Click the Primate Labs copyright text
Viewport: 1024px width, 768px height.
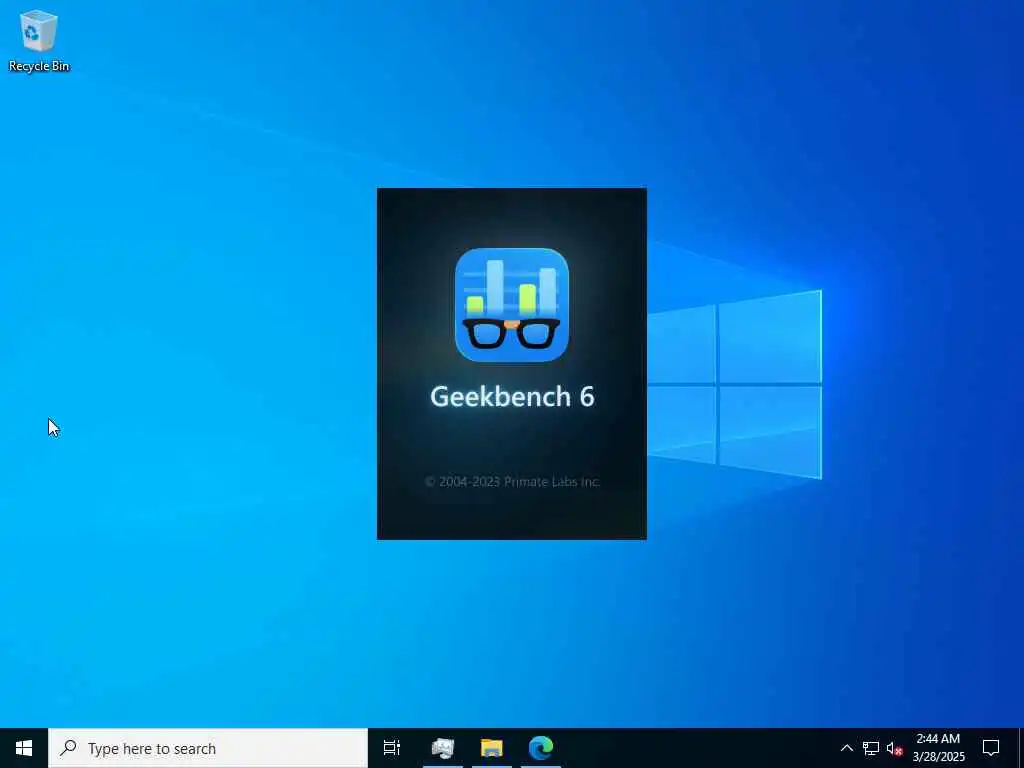click(512, 481)
